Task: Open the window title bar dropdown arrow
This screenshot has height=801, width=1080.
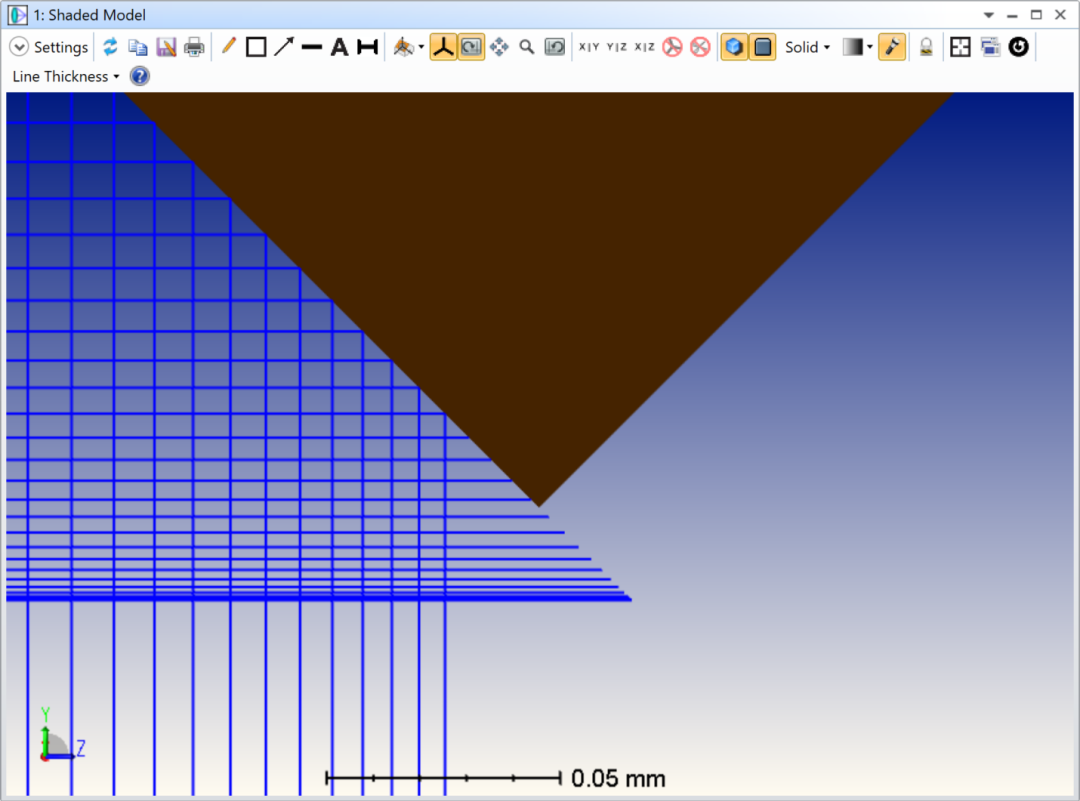Action: click(x=989, y=15)
